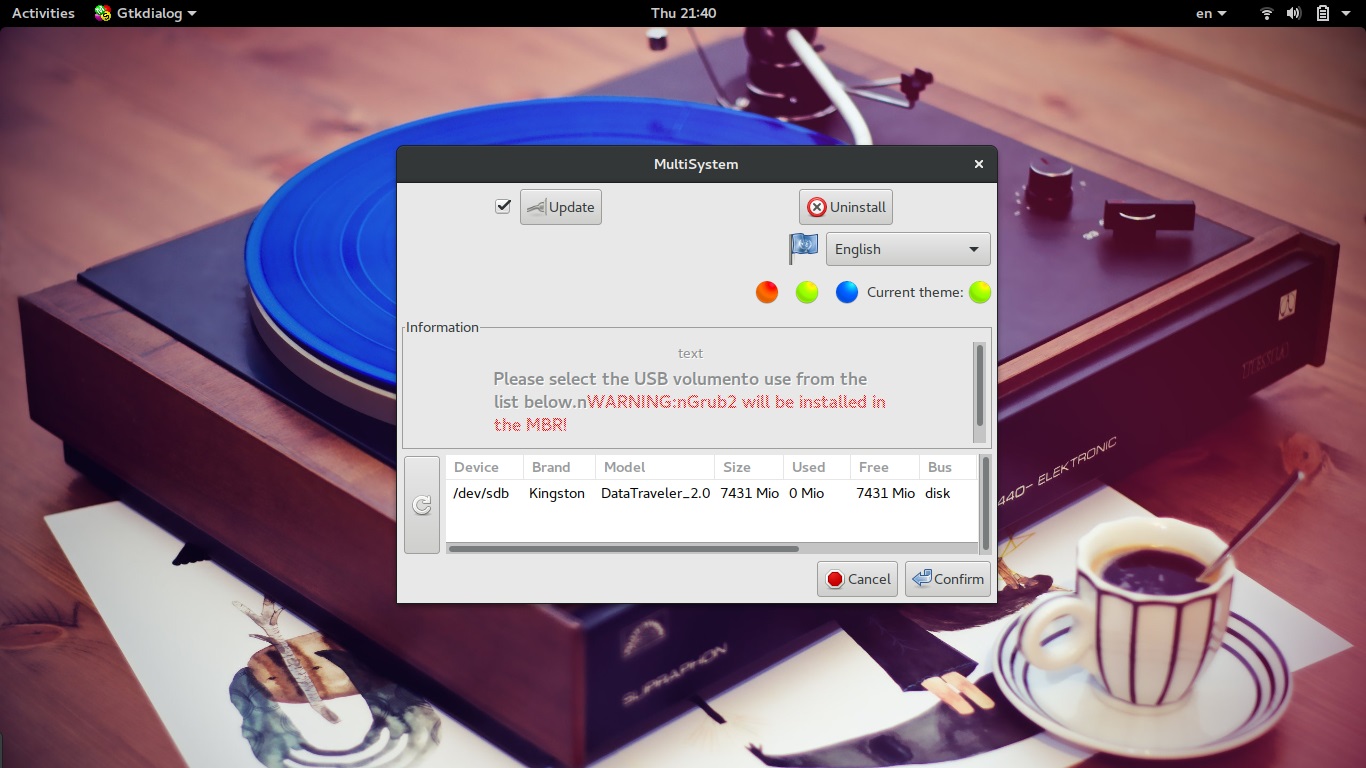Select the blue theme color ball
The height and width of the screenshot is (768, 1366).
click(847, 292)
